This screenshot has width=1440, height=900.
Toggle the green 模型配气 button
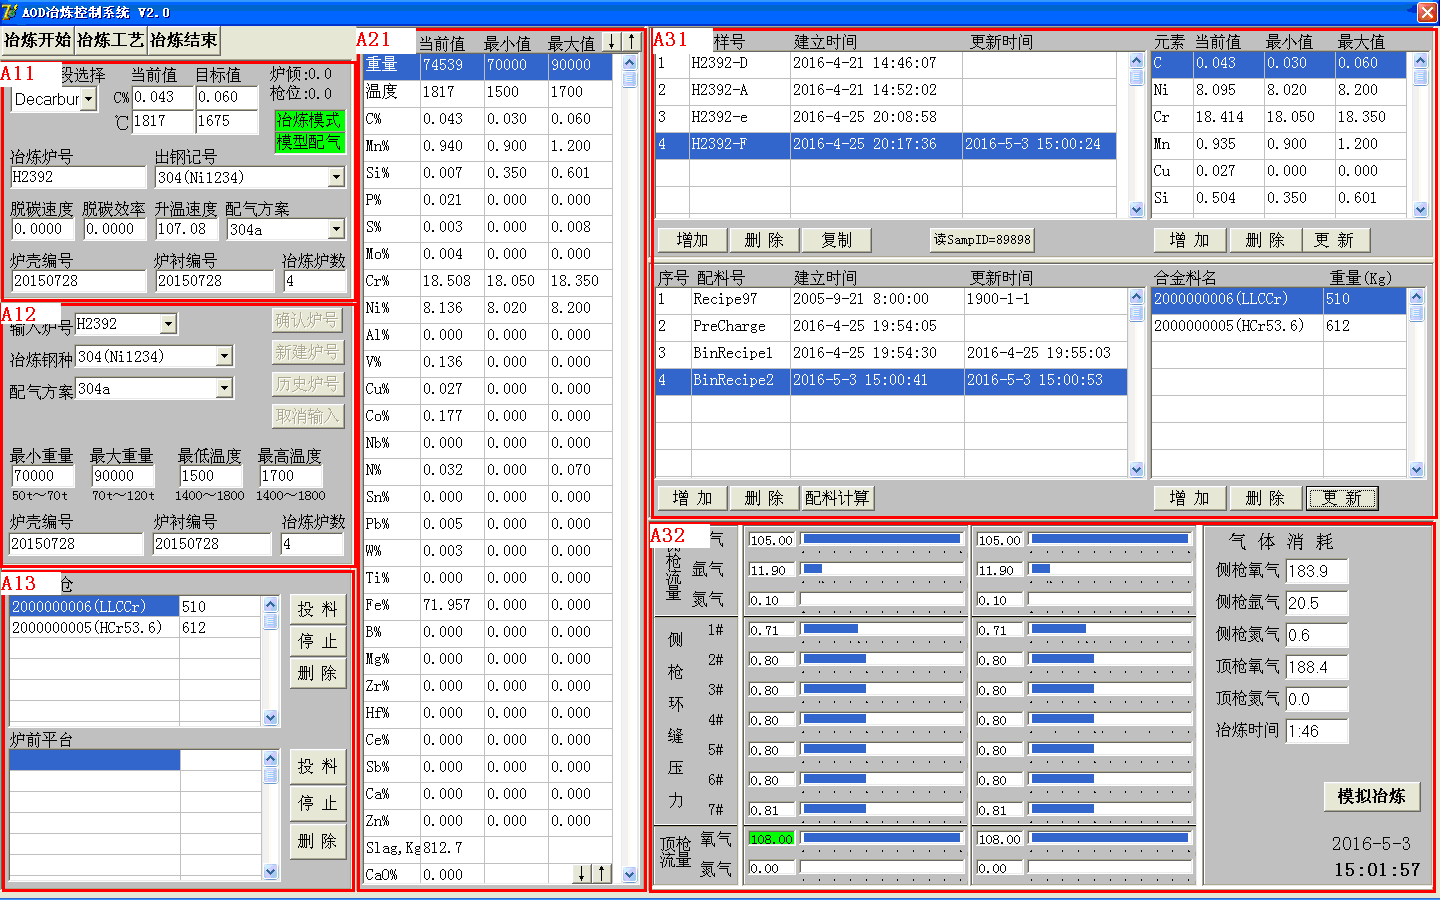309,142
